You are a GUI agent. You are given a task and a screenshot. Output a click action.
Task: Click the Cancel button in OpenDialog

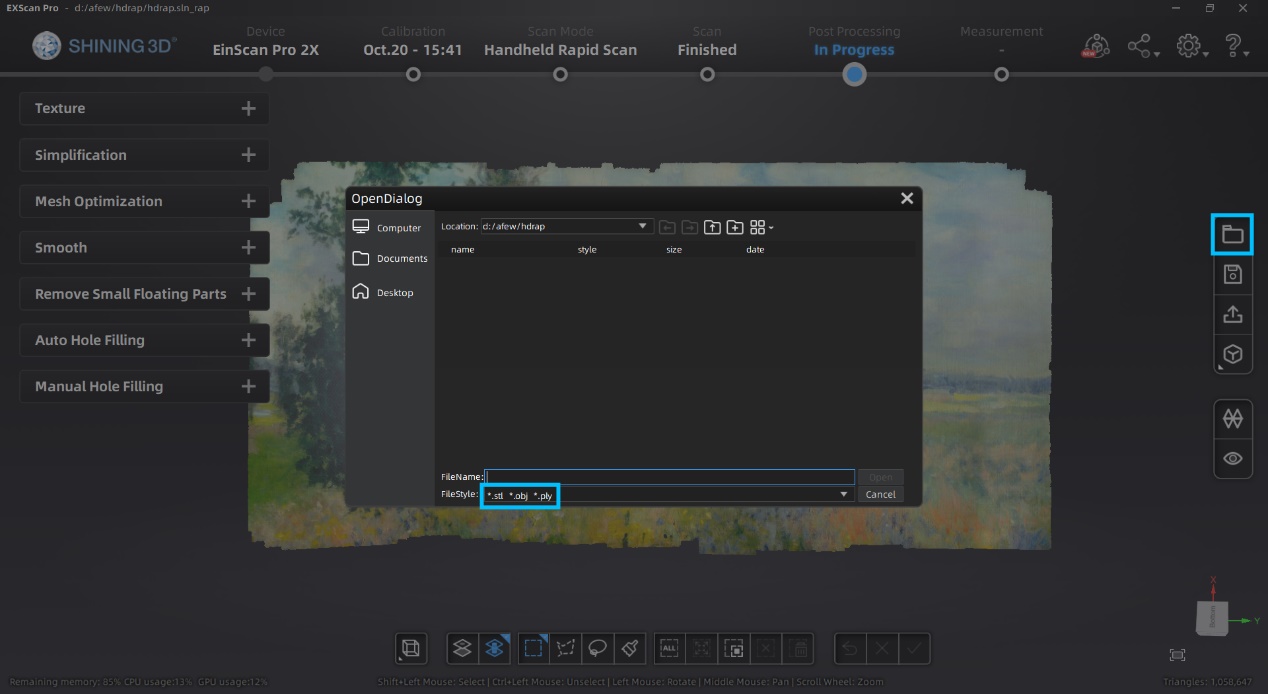pyautogui.click(x=880, y=494)
